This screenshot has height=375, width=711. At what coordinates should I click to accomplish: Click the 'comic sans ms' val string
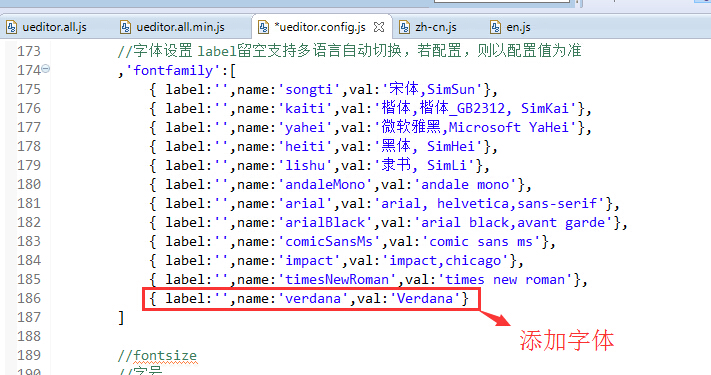pos(481,242)
